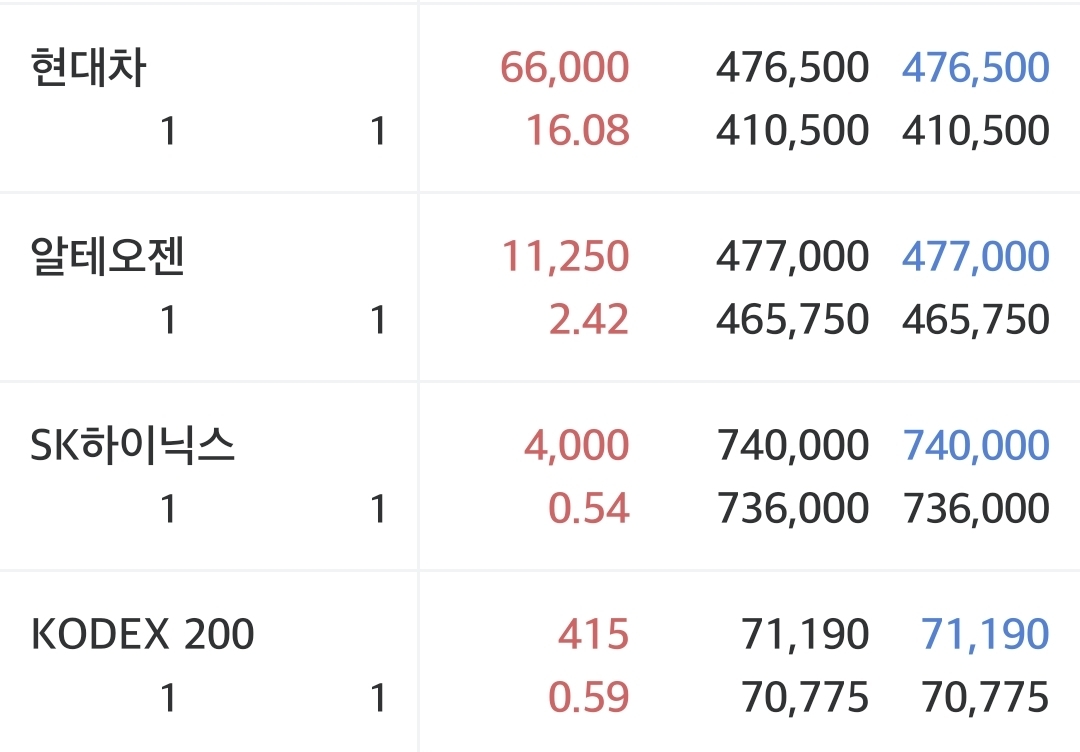This screenshot has height=752, width=1080.
Task: Click 알테오젠 profit amount 11,250
Action: [x=565, y=256]
